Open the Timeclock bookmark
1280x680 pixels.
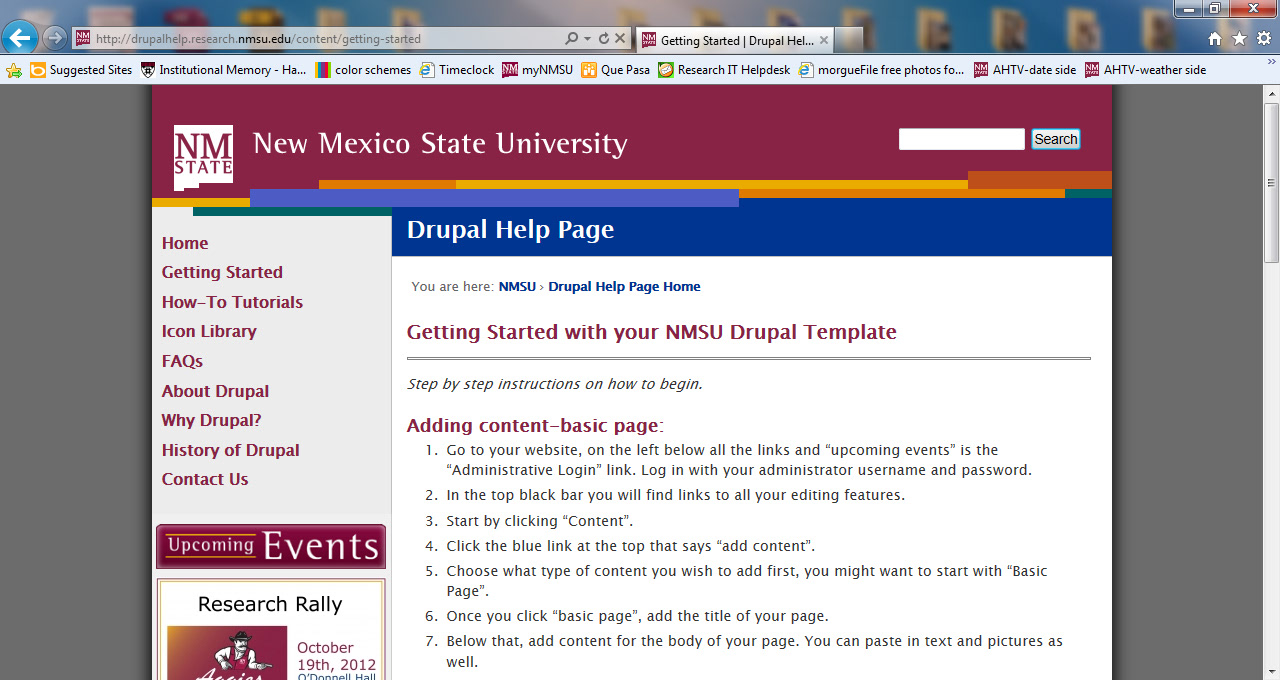(457, 70)
